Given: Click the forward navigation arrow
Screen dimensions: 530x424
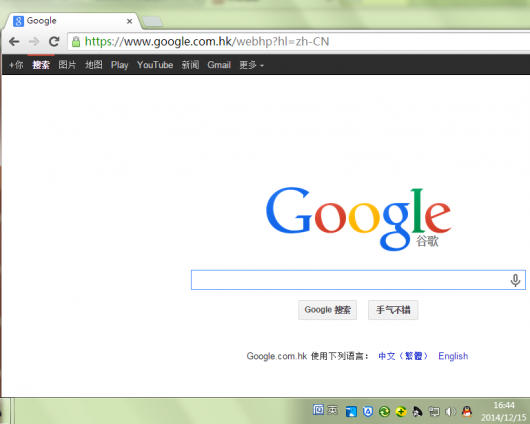Looking at the screenshot, I should click(34, 42).
